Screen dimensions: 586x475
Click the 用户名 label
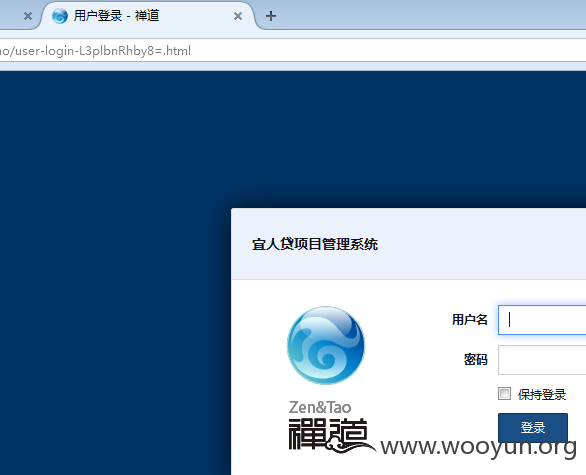point(469,320)
